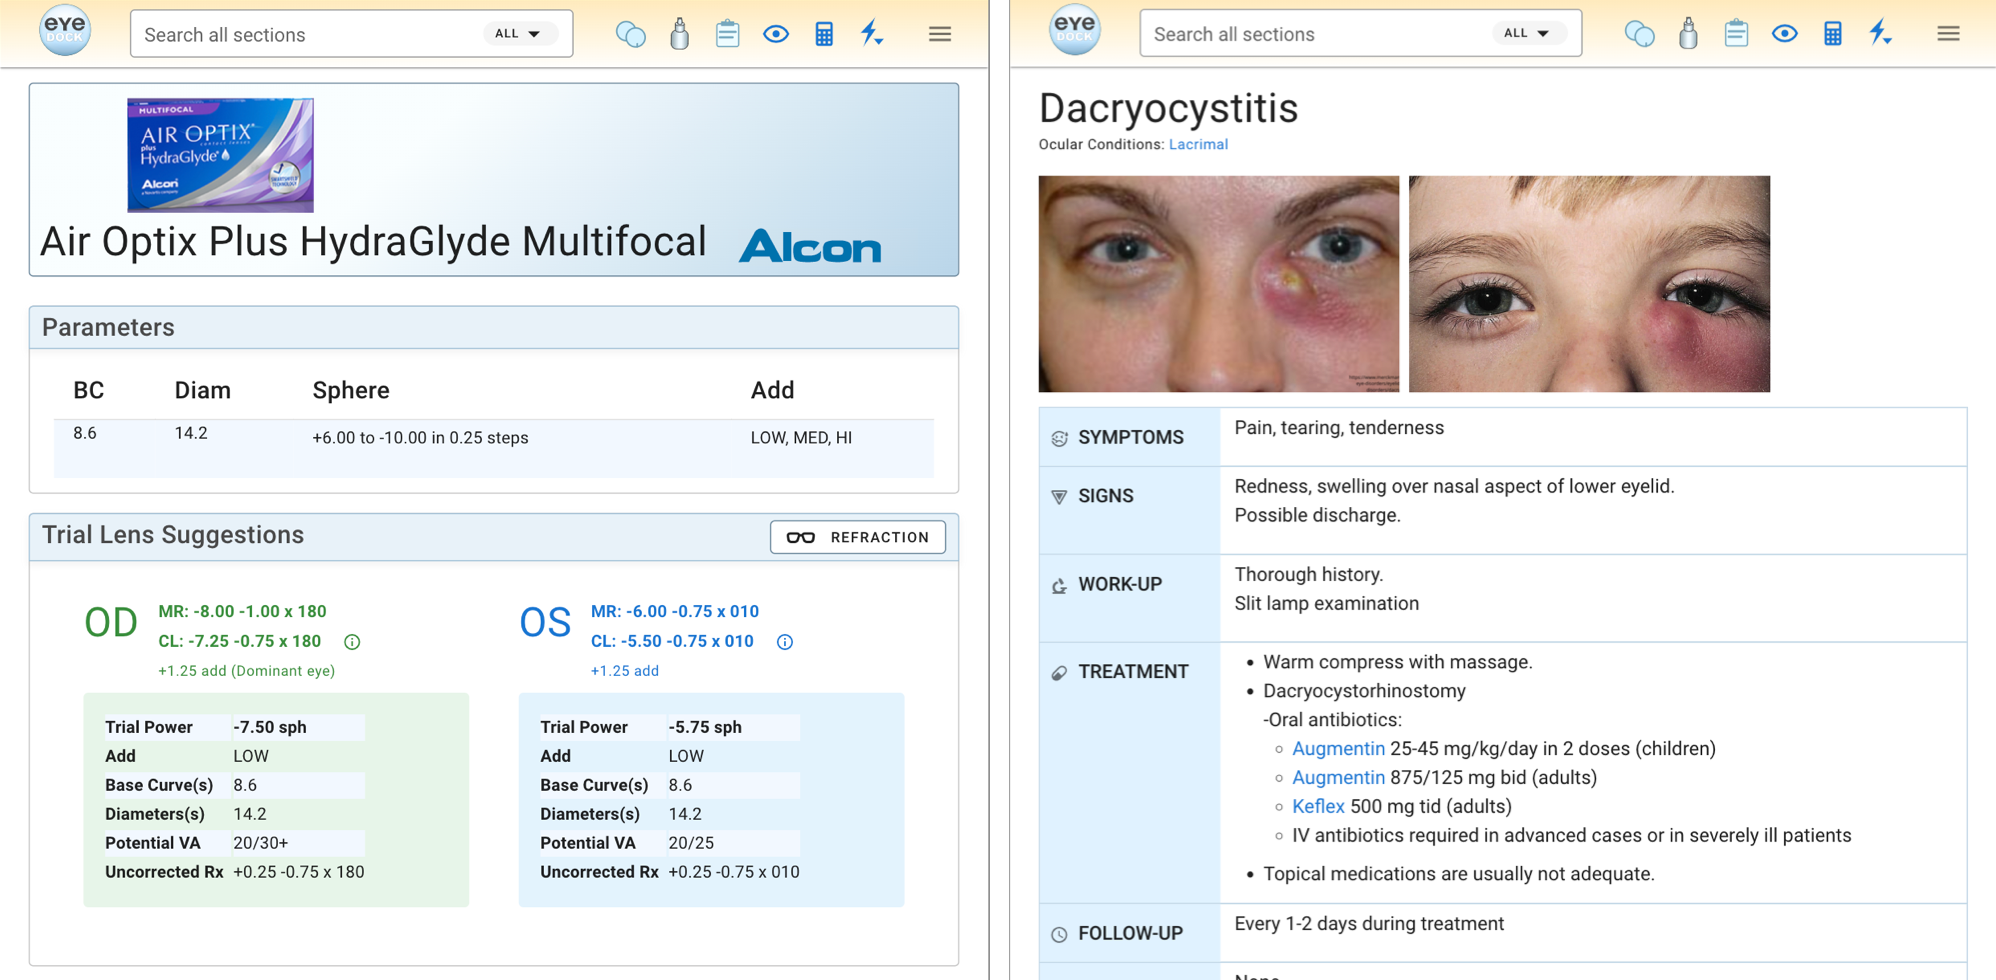This screenshot has width=1996, height=980.
Task: Open the hamburger menu in left pane
Action: pyautogui.click(x=939, y=35)
